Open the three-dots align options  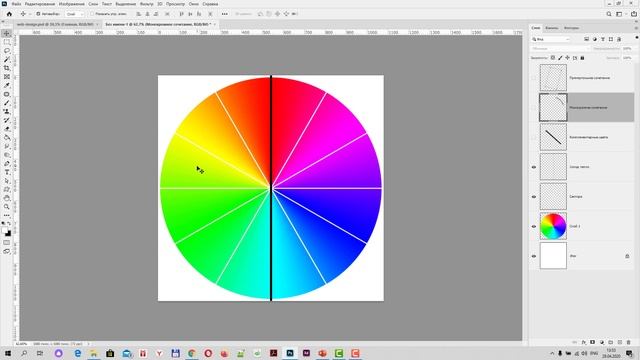pos(224,14)
